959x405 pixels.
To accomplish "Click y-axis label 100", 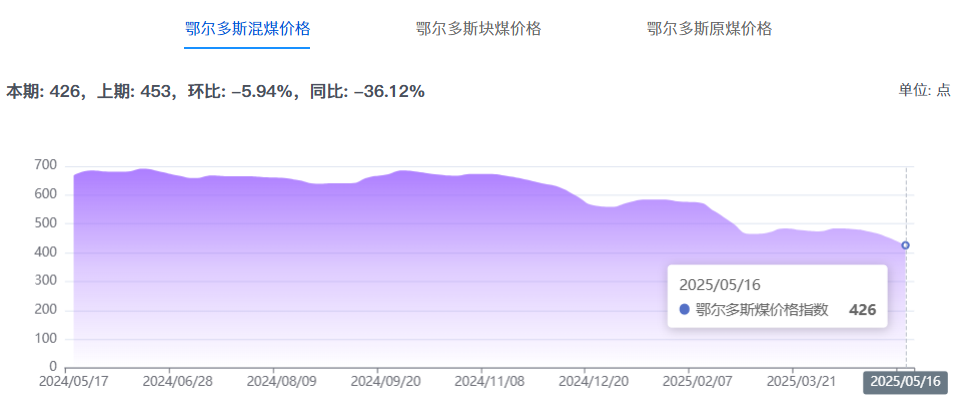I will click(x=46, y=339).
